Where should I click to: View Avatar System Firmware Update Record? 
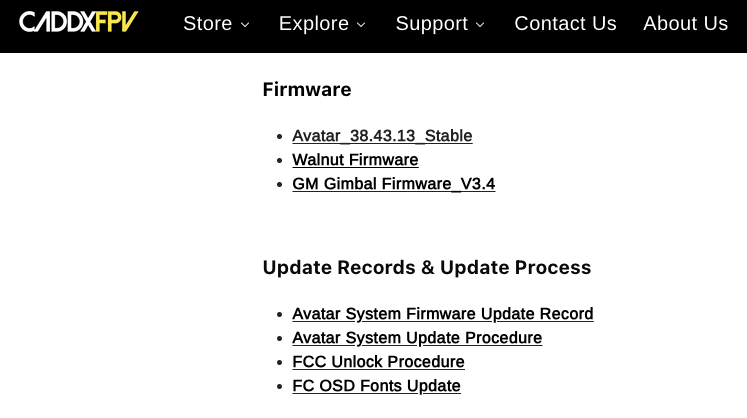[x=442, y=314]
